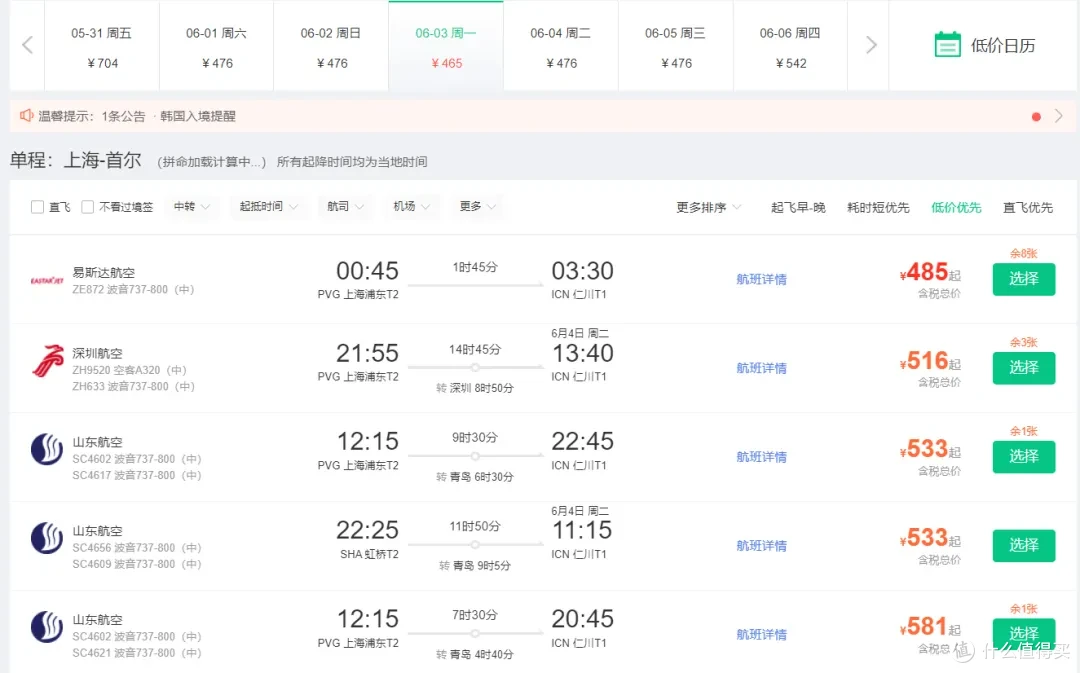
Task: Enable the 直飞 direct flight checkbox
Action: 38,207
